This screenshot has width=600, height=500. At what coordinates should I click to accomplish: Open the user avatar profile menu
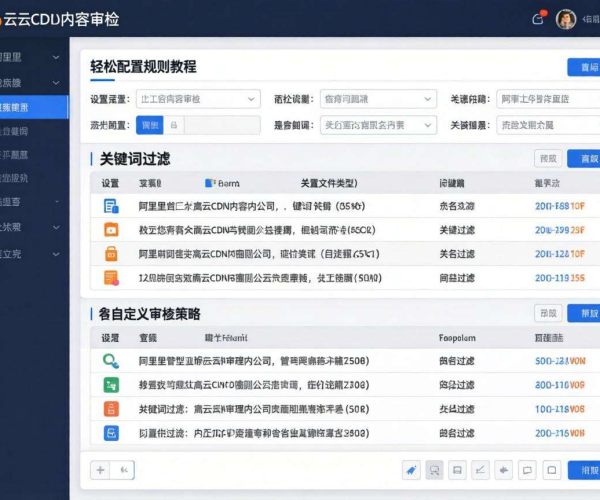[x=566, y=19]
